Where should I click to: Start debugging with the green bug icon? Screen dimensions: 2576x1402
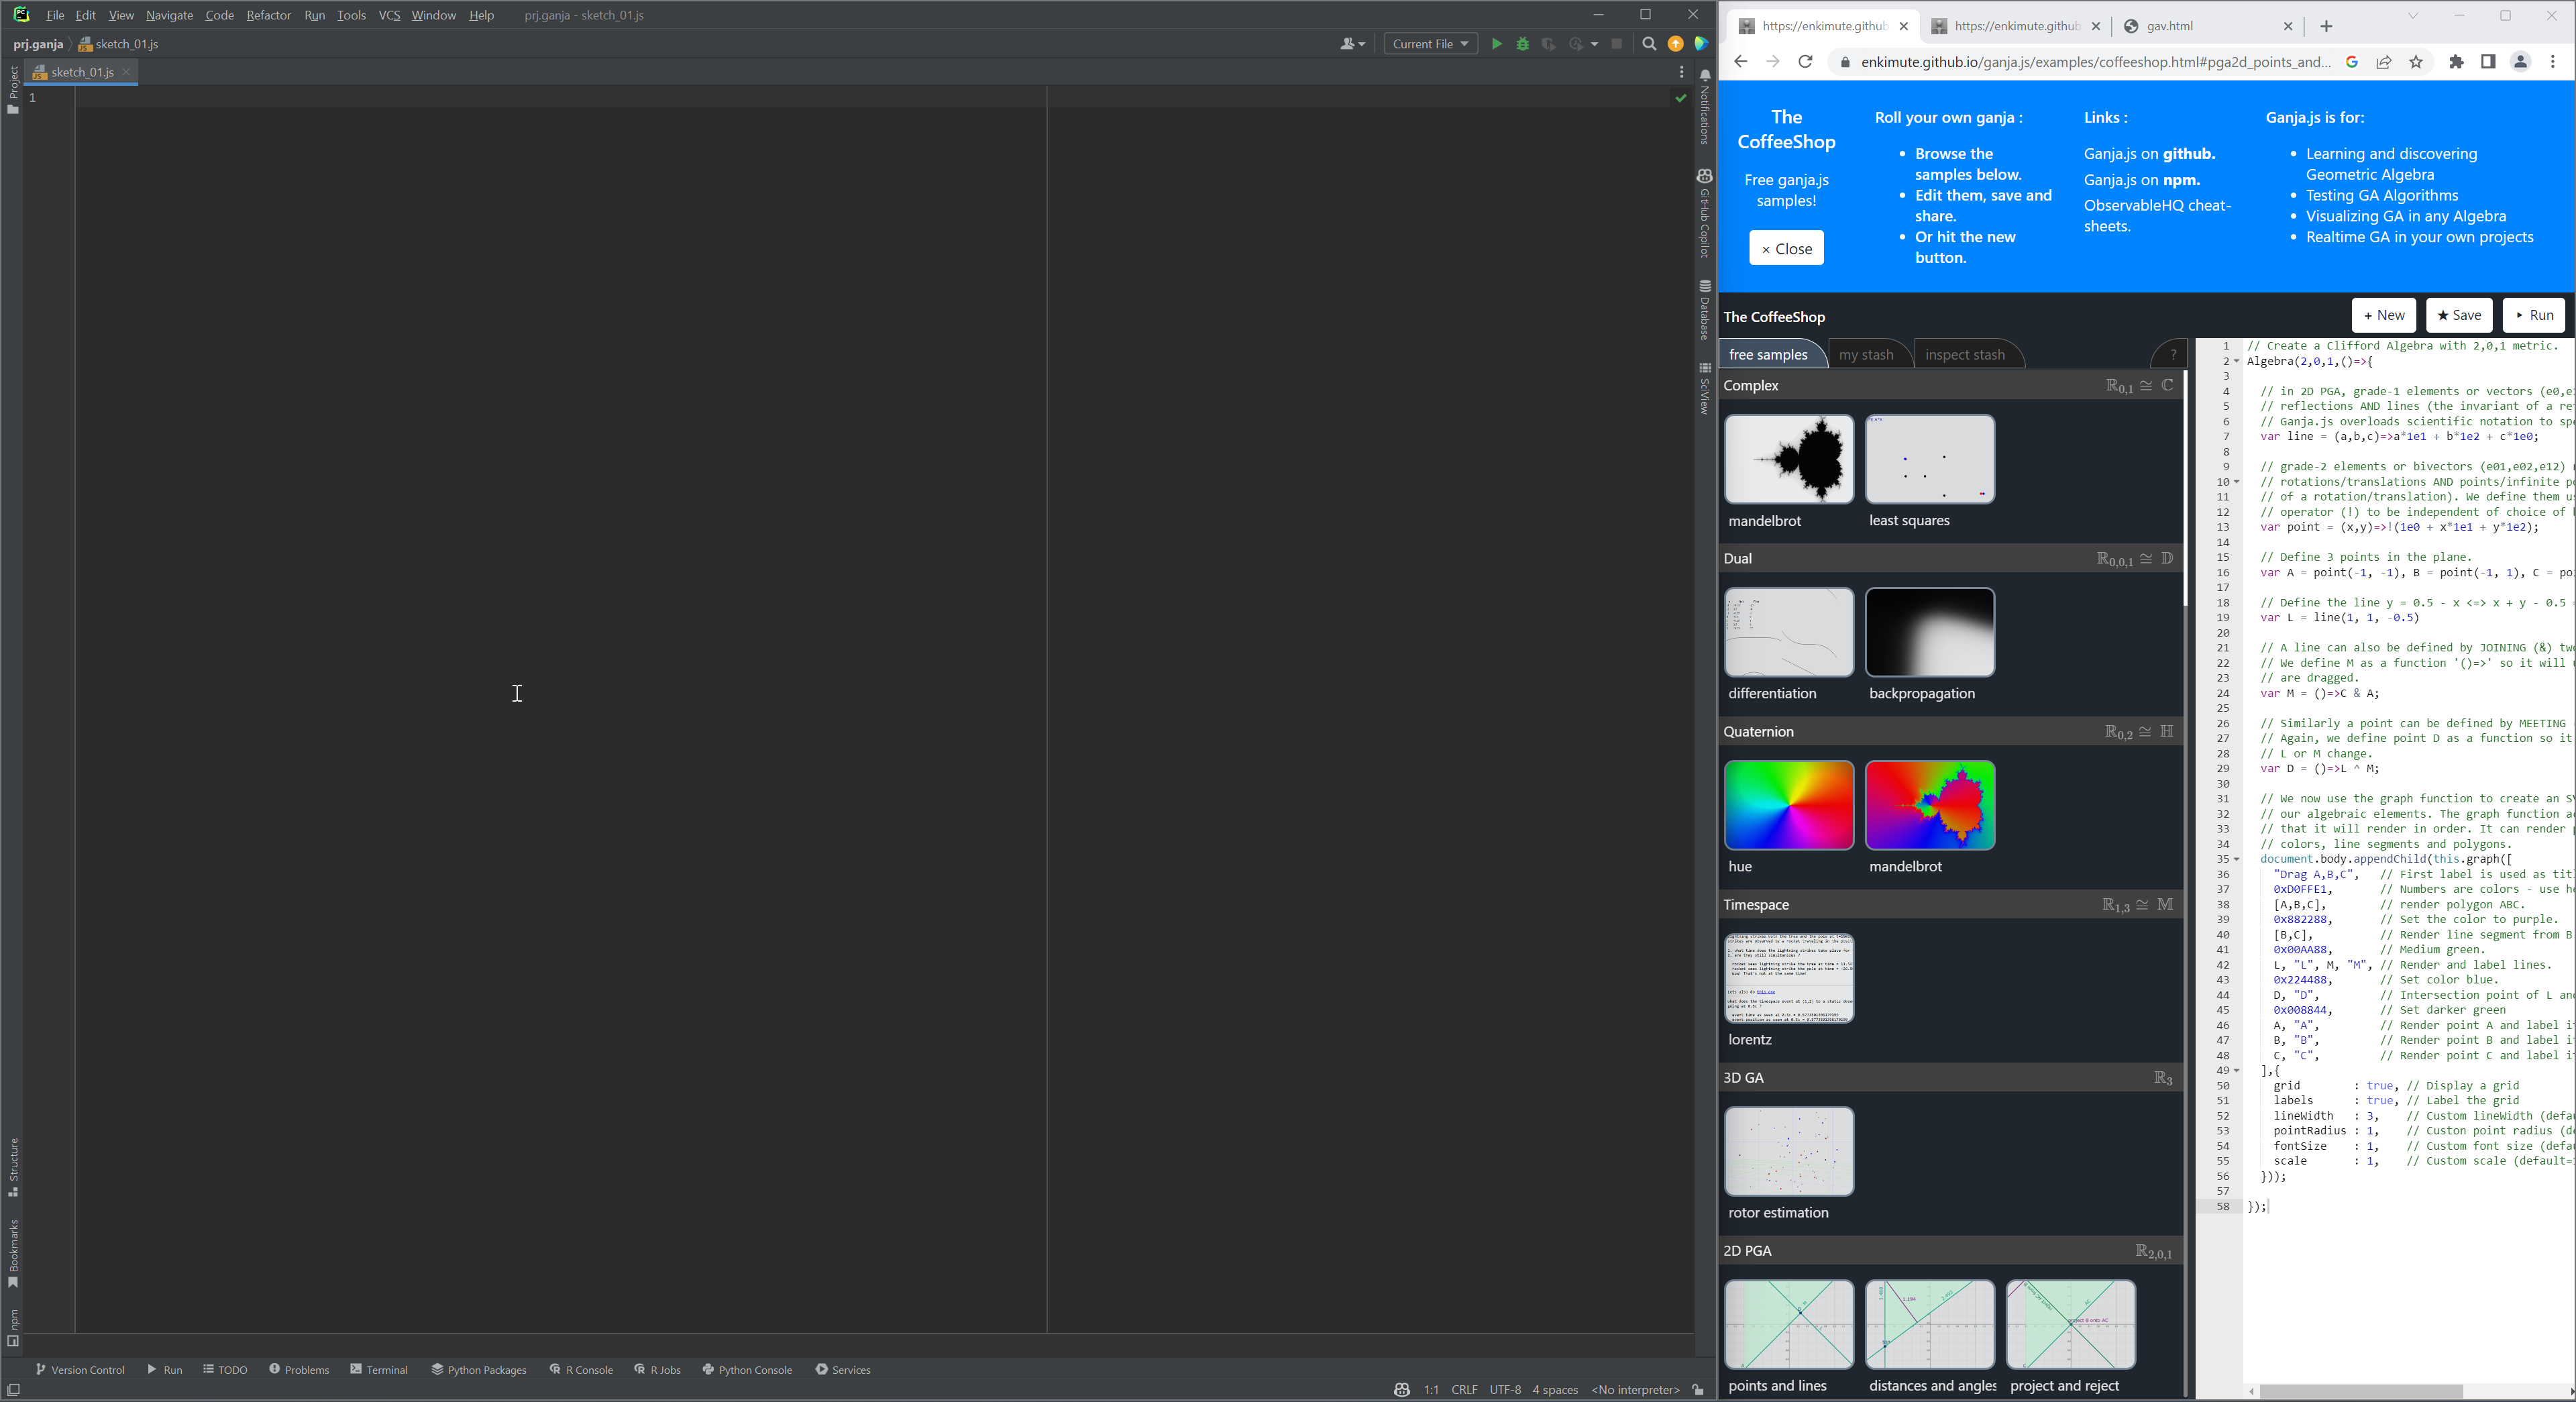(x=1522, y=44)
